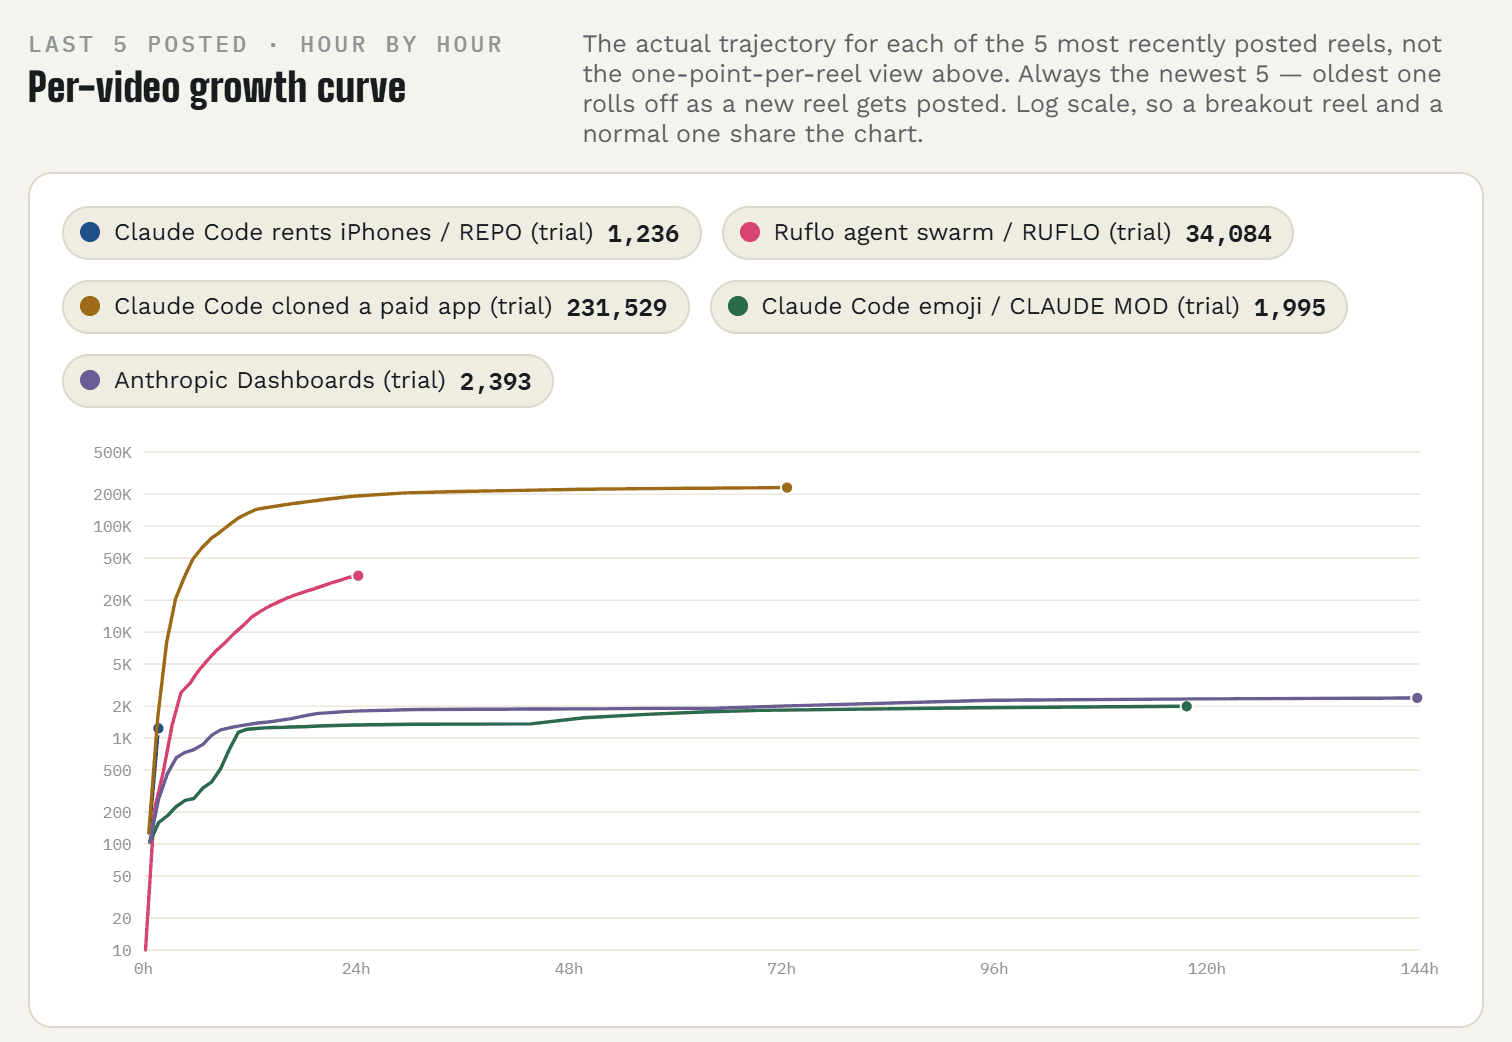The width and height of the screenshot is (1512, 1042).
Task: Click the blue dot for Claude Code rents iPhones
Action: pos(90,232)
